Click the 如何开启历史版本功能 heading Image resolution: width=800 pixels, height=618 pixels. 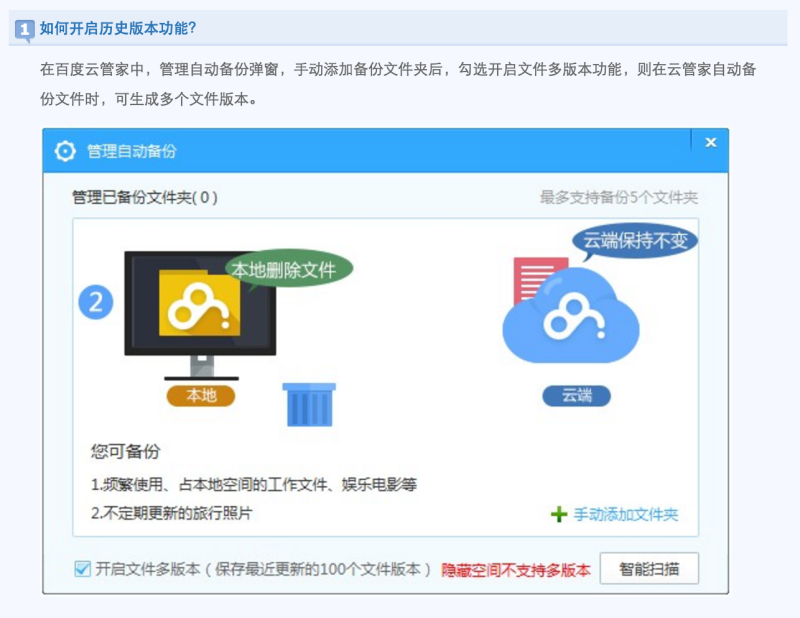click(117, 28)
